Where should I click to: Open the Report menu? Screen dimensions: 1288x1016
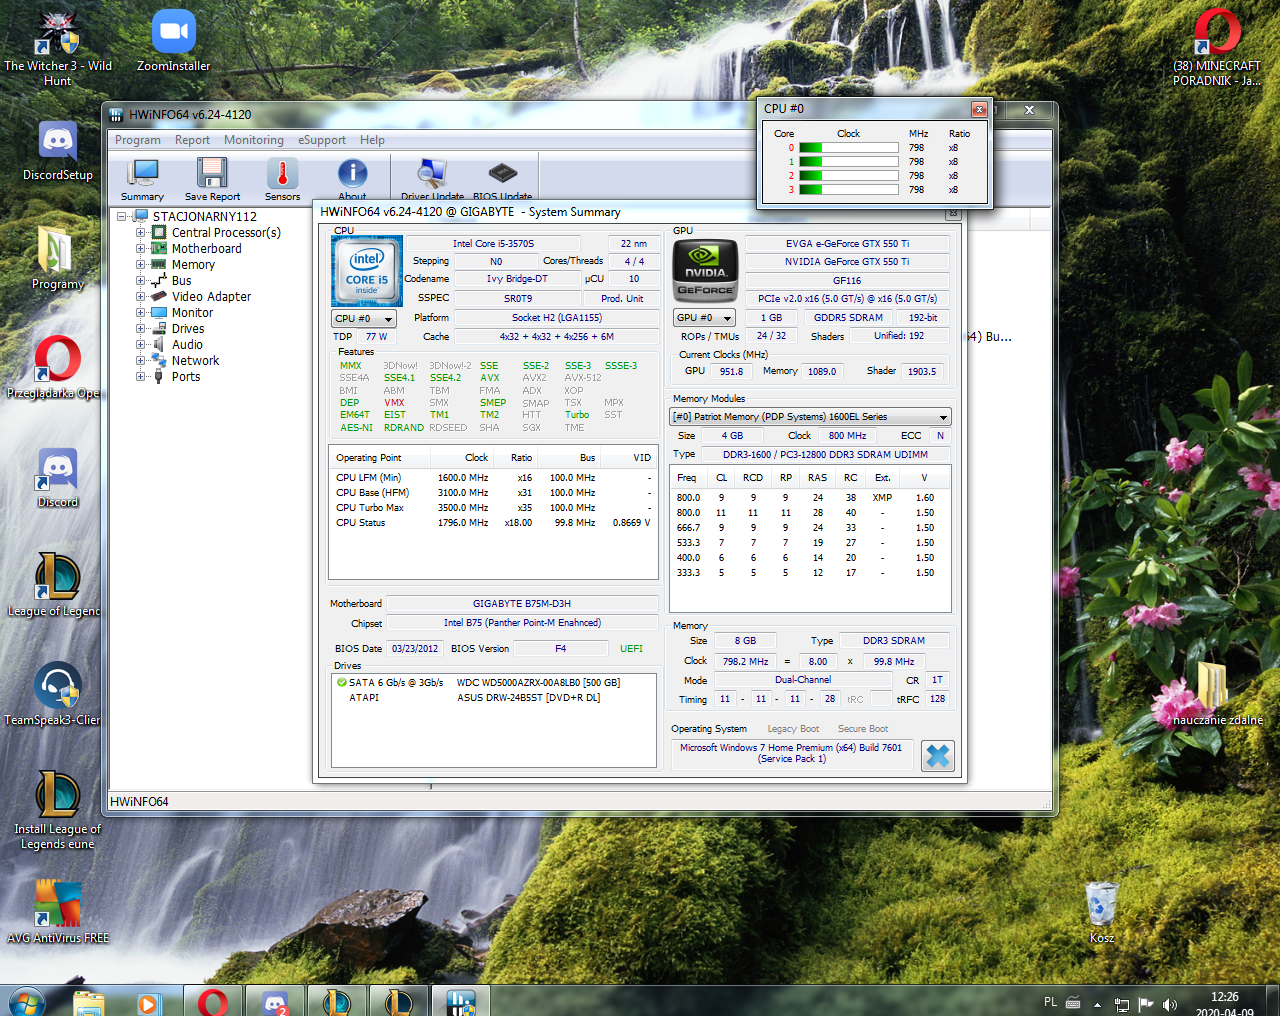(x=192, y=140)
